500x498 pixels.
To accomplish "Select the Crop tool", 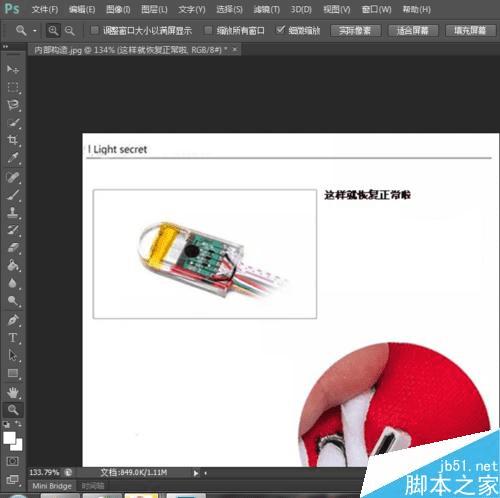I will coord(13,140).
